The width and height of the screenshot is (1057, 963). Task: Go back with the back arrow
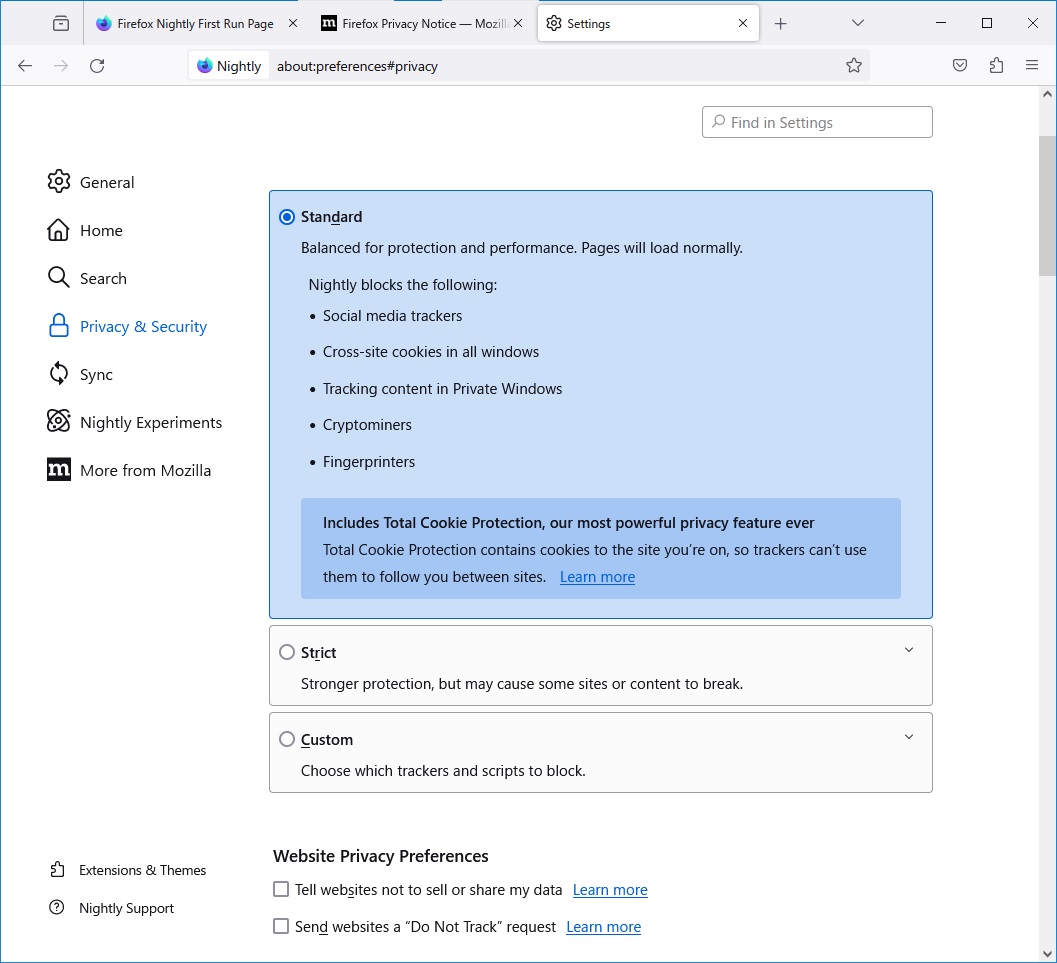pos(25,65)
